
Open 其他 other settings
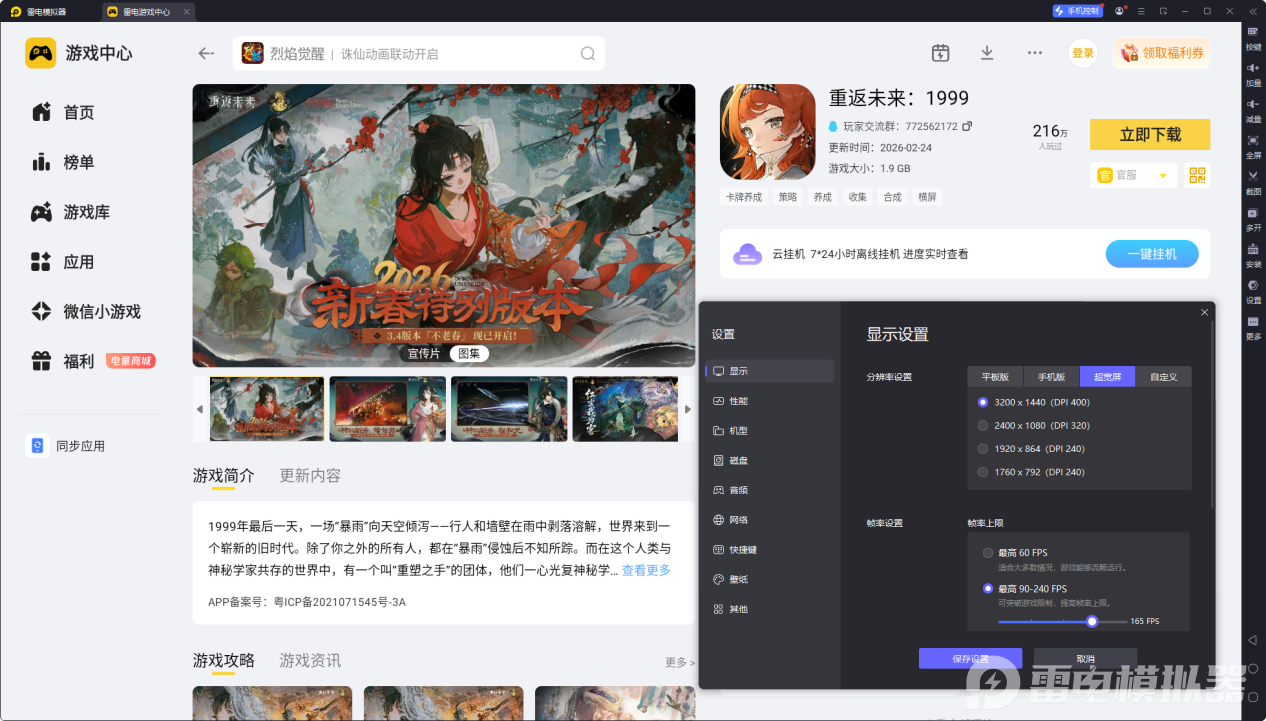pyautogui.click(x=769, y=609)
